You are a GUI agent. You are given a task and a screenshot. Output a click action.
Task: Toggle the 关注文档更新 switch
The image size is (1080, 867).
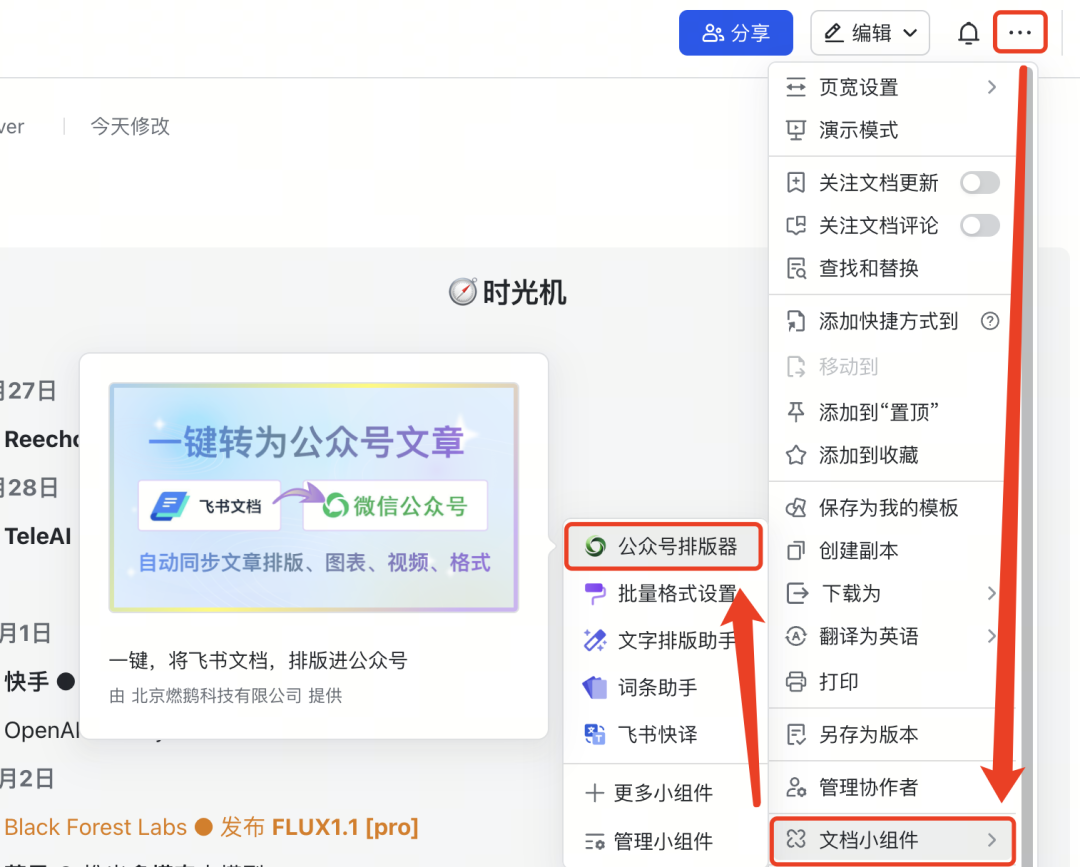(x=979, y=183)
